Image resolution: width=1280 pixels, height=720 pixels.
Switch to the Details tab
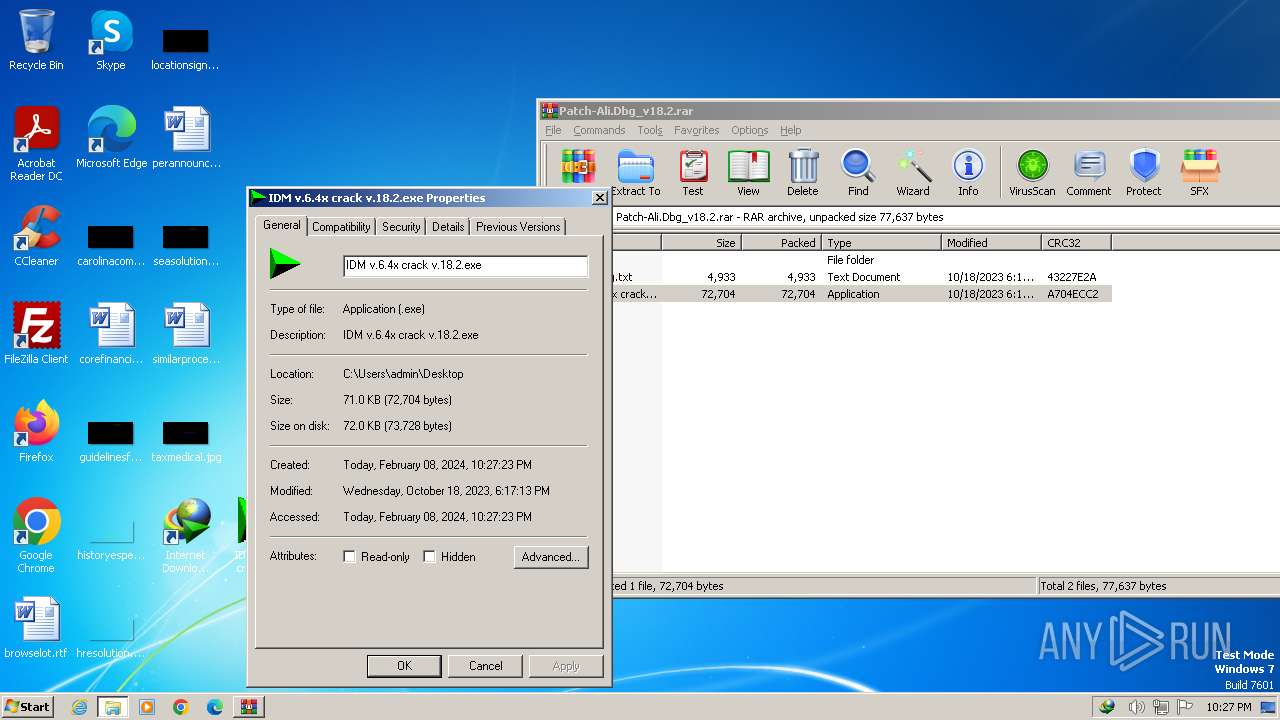tap(448, 227)
